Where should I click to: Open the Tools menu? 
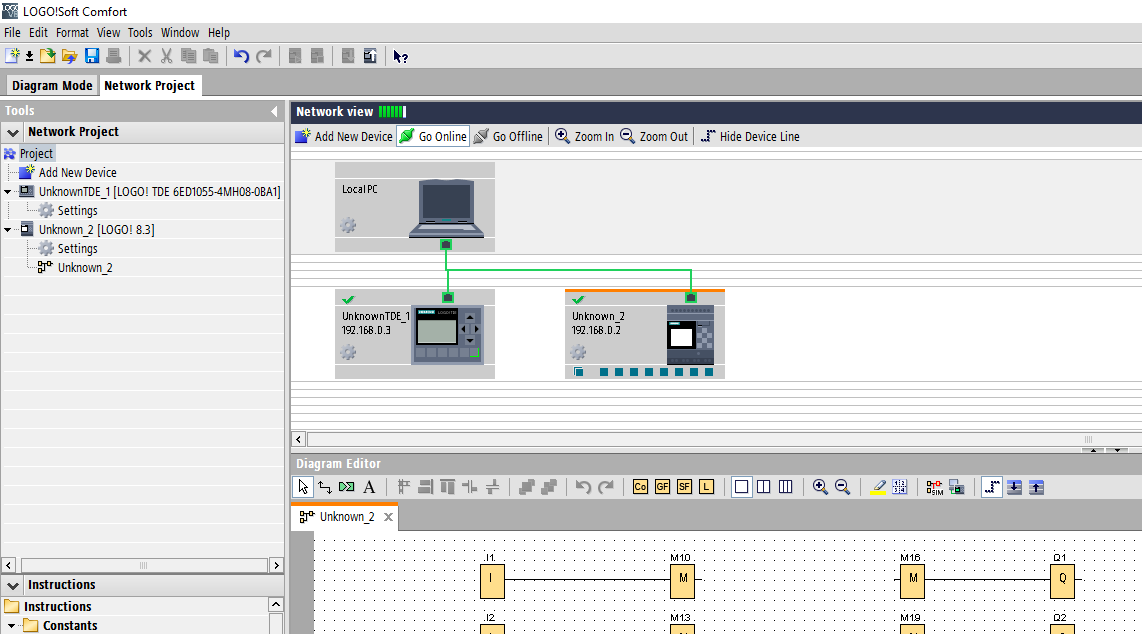tap(140, 33)
